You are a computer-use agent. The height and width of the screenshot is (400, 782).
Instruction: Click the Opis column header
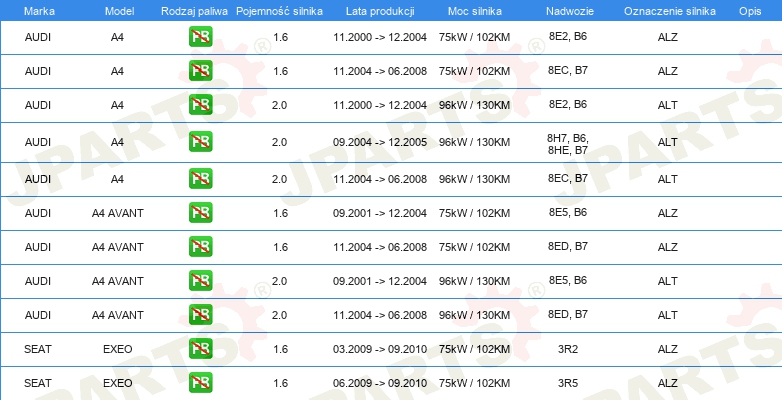[750, 11]
